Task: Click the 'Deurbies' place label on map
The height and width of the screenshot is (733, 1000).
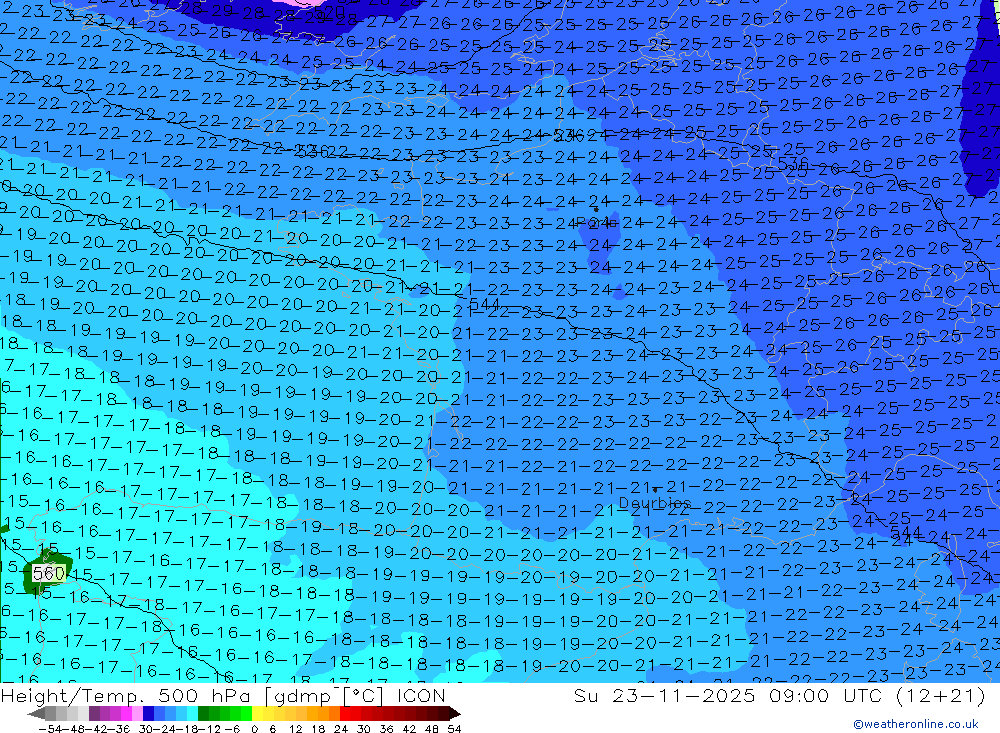Action: [655, 503]
